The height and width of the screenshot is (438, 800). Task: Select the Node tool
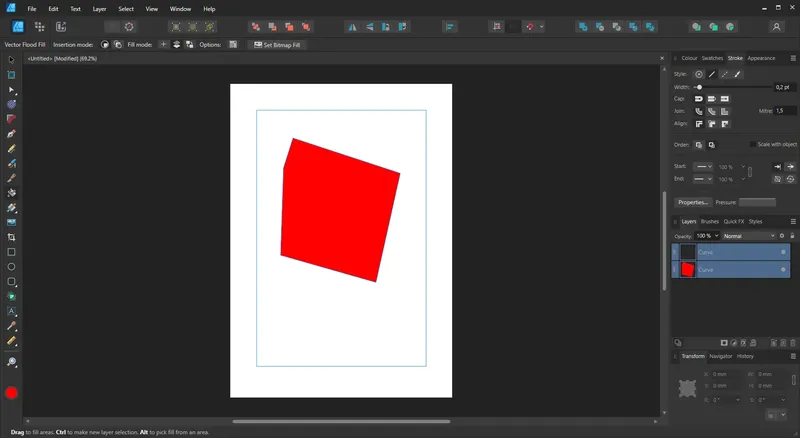point(11,90)
